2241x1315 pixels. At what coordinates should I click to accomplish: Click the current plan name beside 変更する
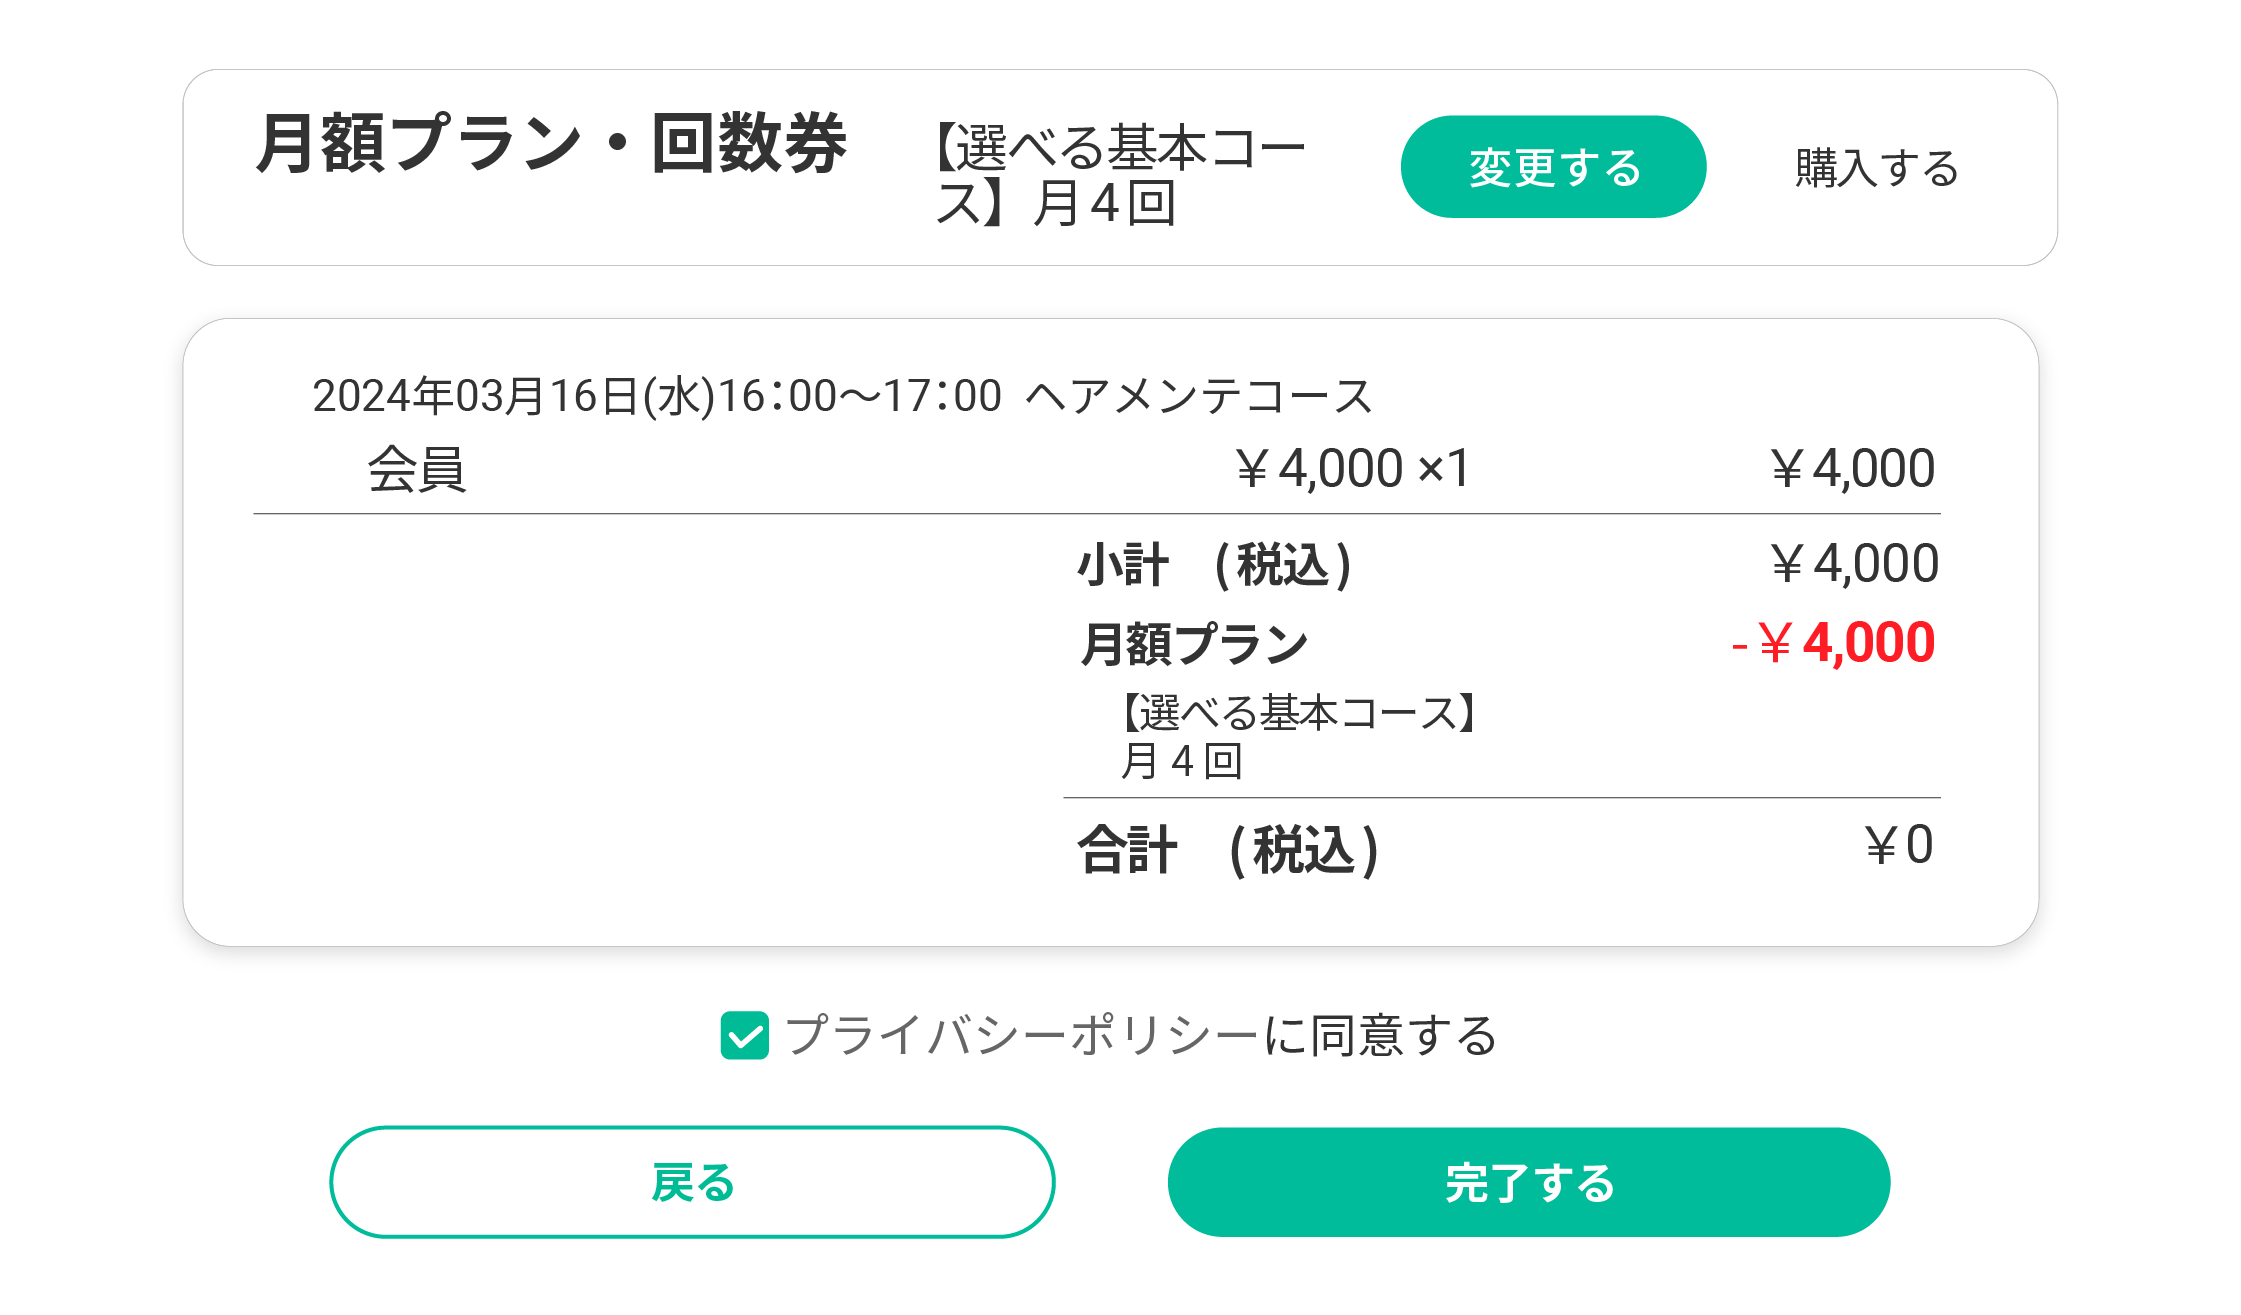[x=1119, y=175]
